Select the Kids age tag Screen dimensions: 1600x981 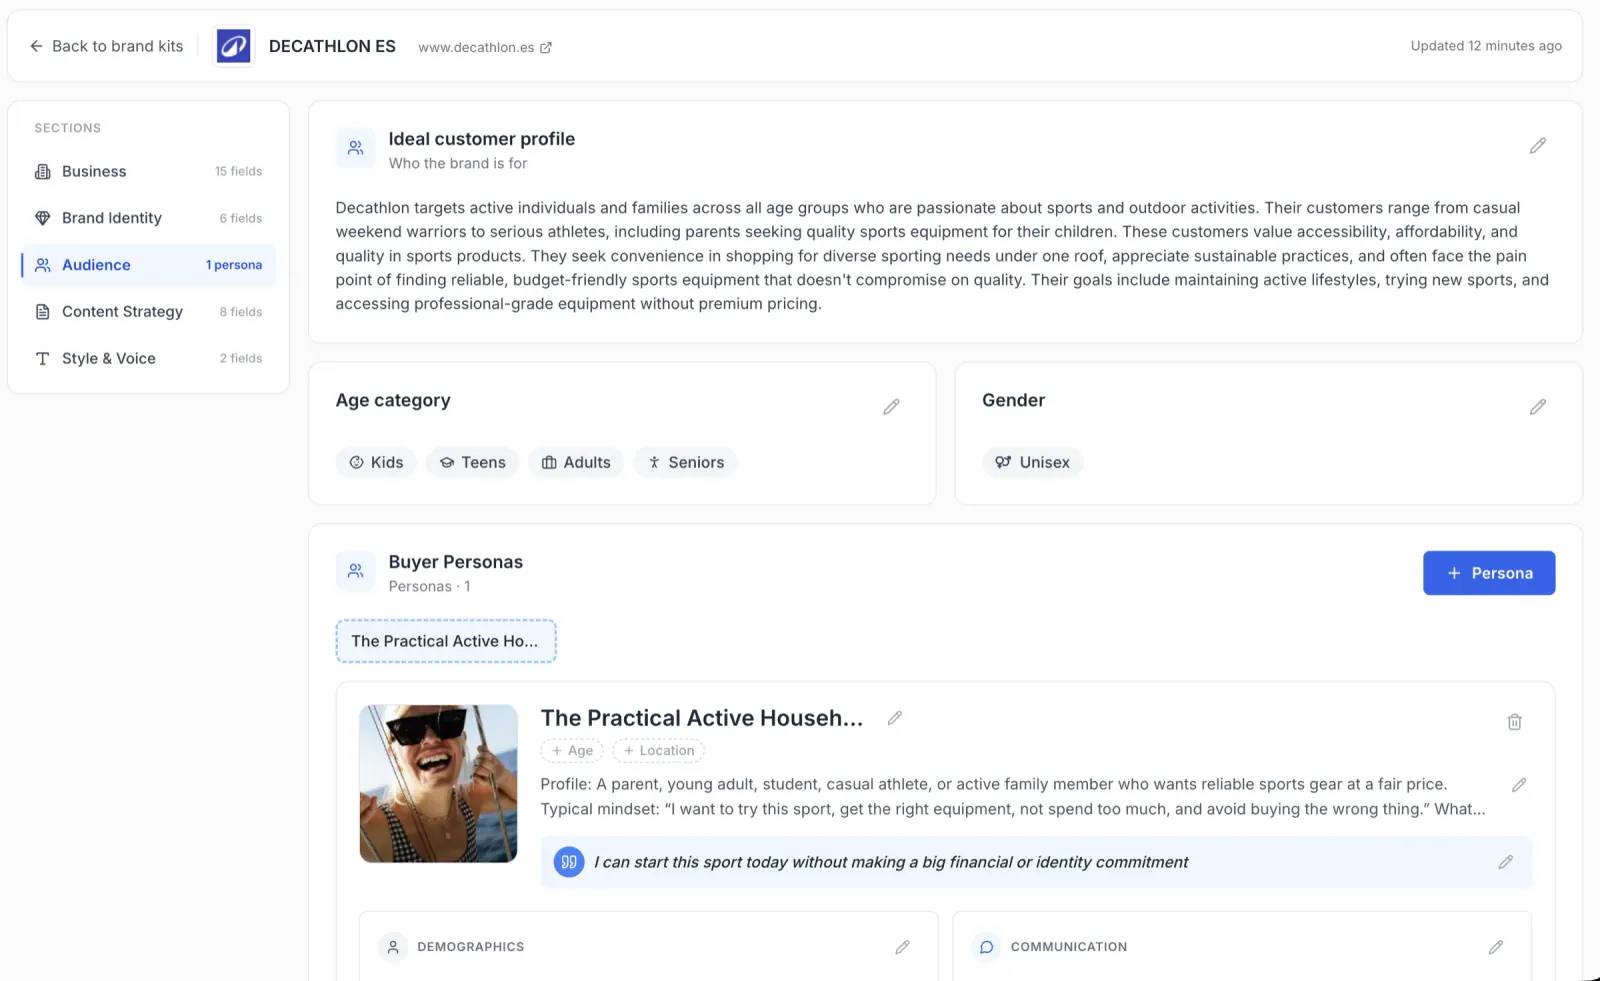[x=376, y=462]
